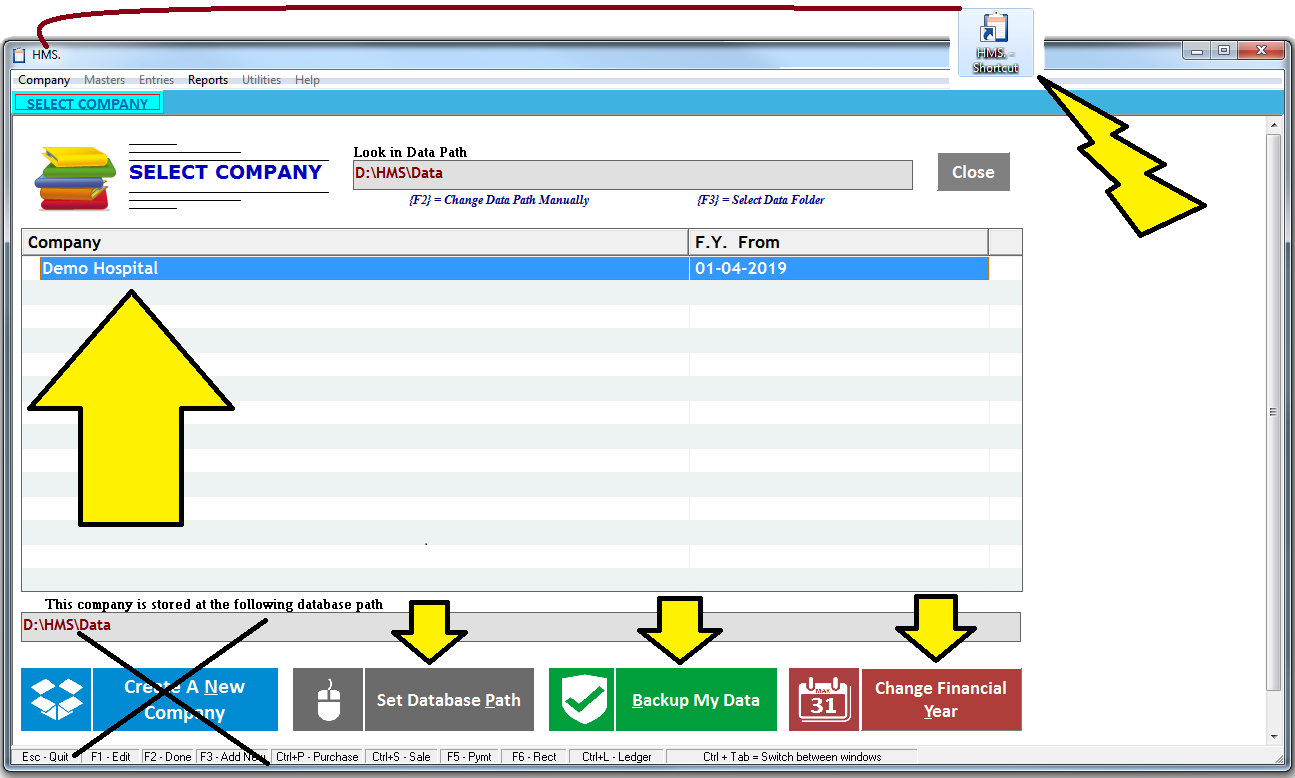Click the calendar 31 icon beside Change Financial Year
The width and height of the screenshot is (1295, 778).
pos(823,699)
